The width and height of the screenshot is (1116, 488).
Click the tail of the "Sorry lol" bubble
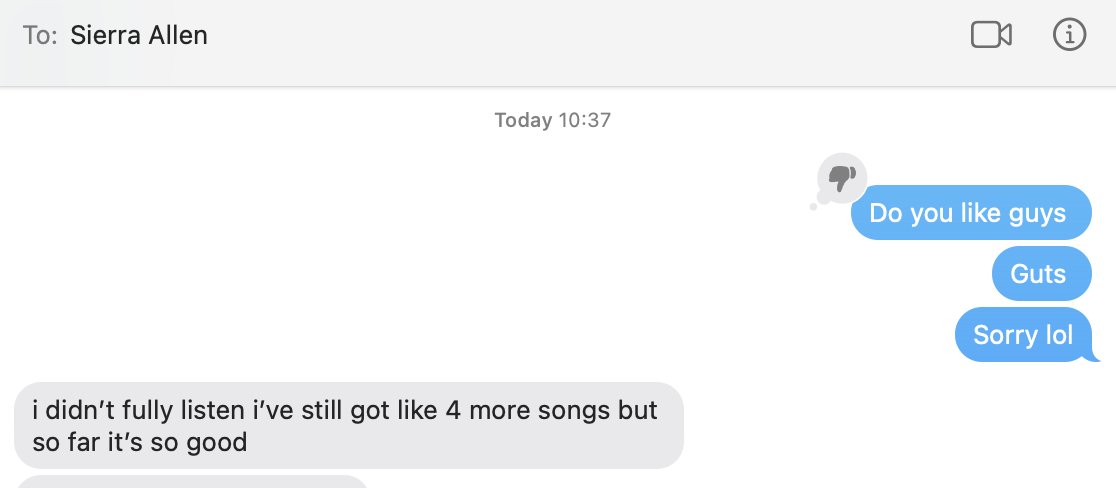[x=1093, y=356]
